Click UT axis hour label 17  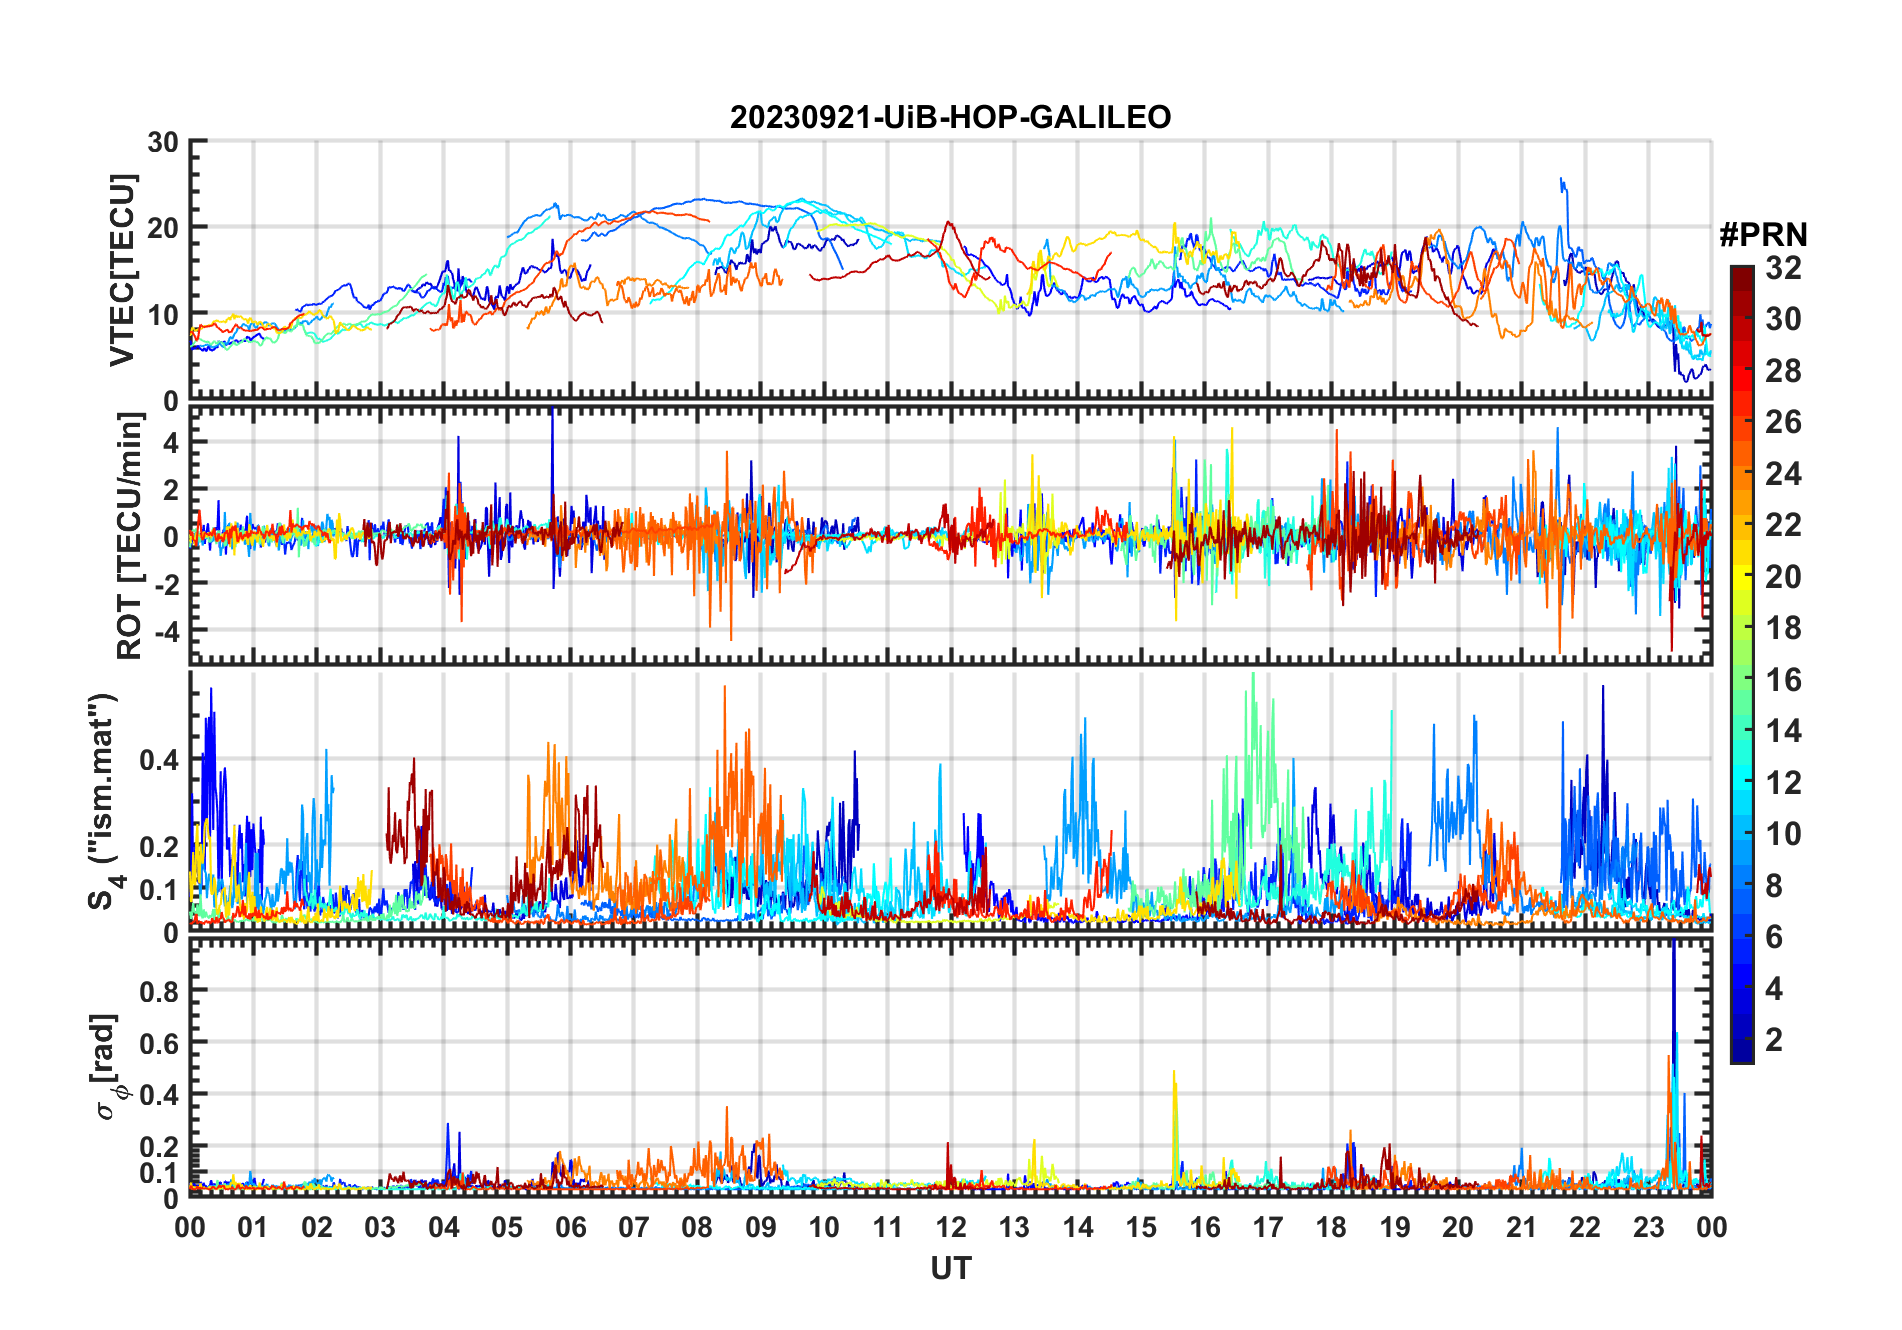point(1268,1227)
